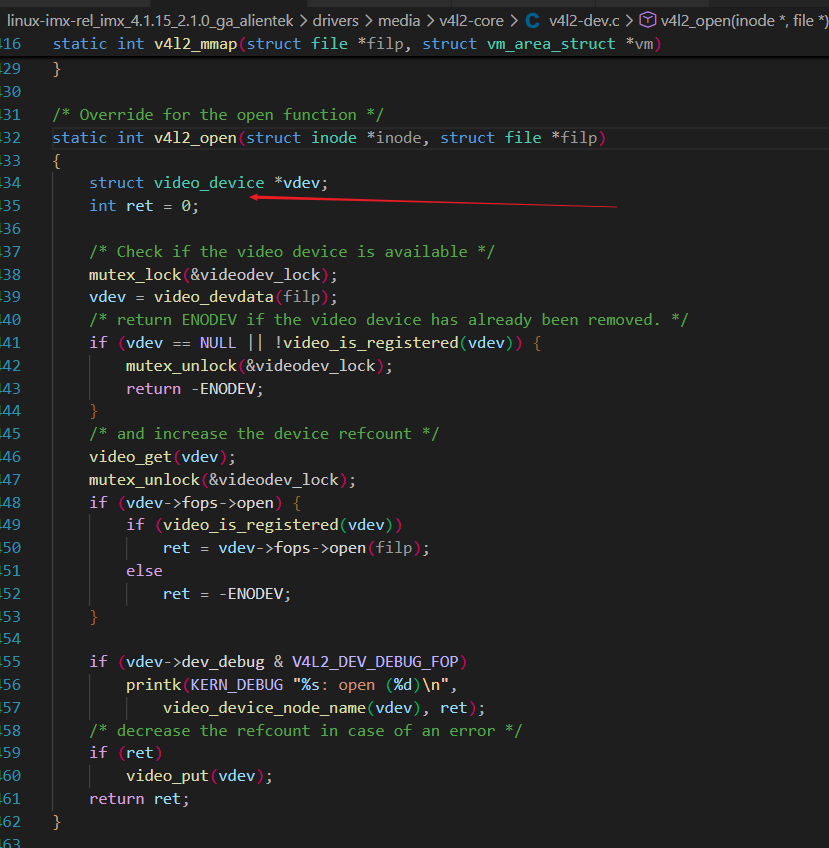Click the 'Check if the video device is available' comment

pyautogui.click(x=292, y=252)
